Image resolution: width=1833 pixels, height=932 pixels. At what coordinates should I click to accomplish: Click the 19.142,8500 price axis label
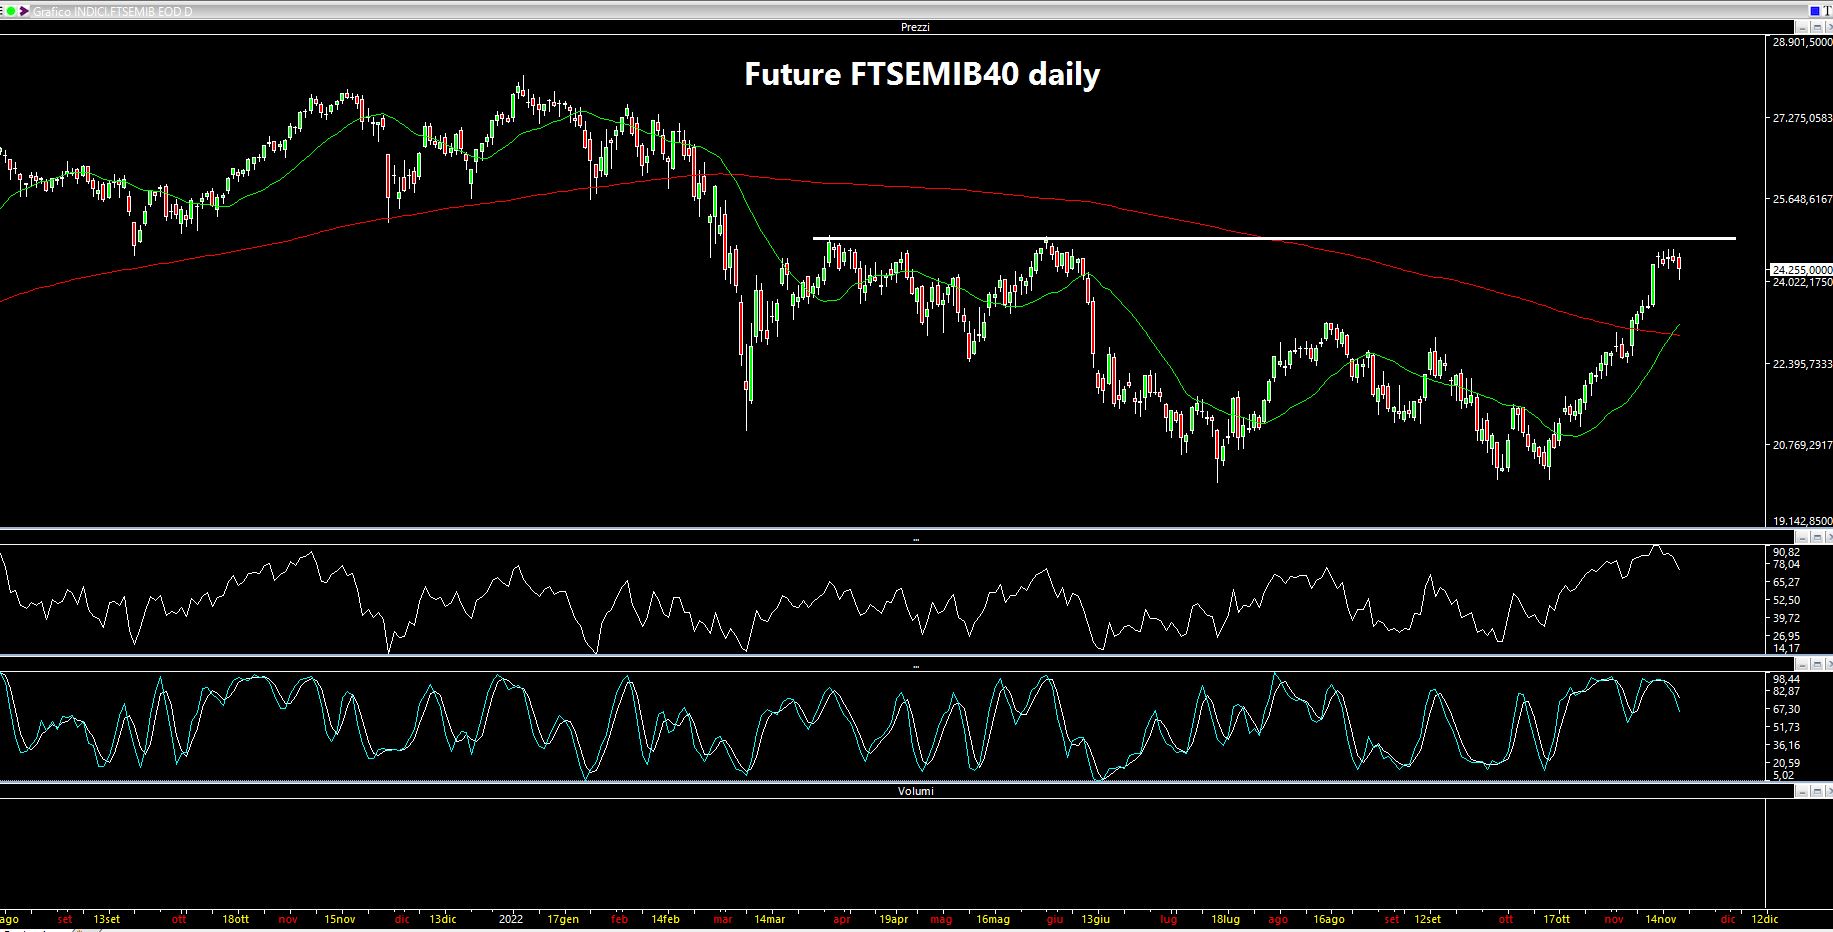(1802, 521)
